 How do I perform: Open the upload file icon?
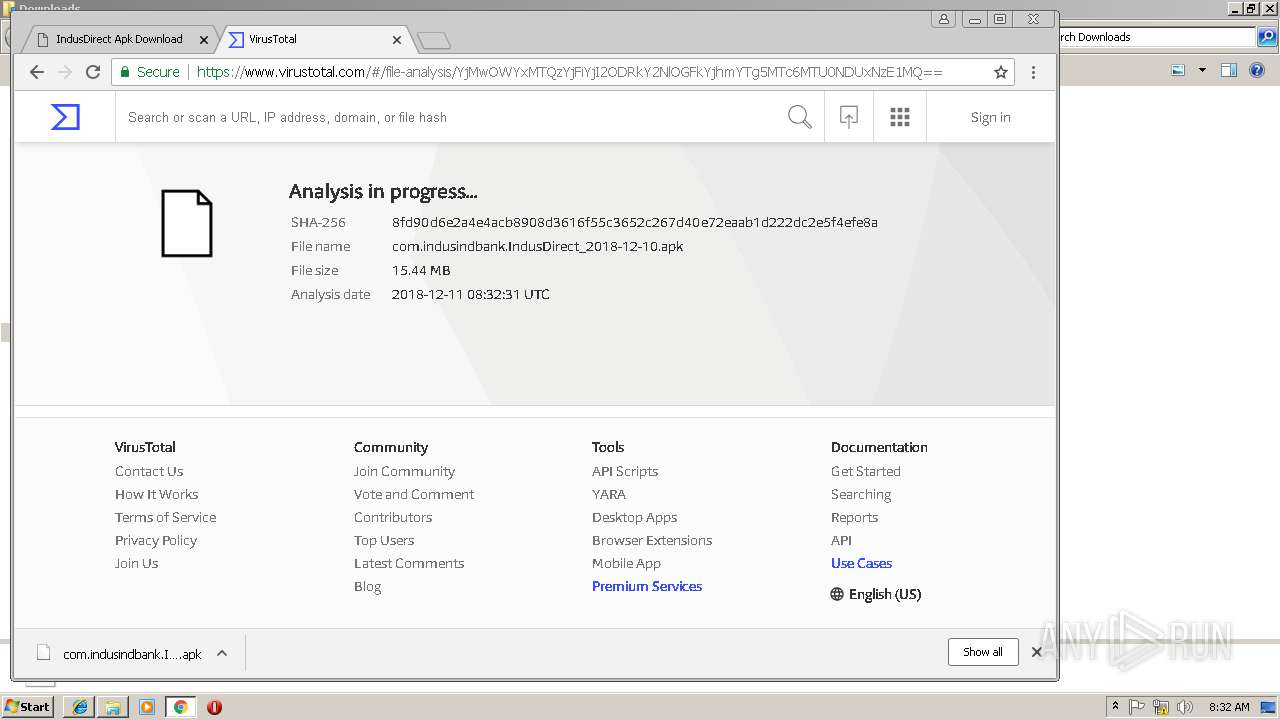coord(849,117)
